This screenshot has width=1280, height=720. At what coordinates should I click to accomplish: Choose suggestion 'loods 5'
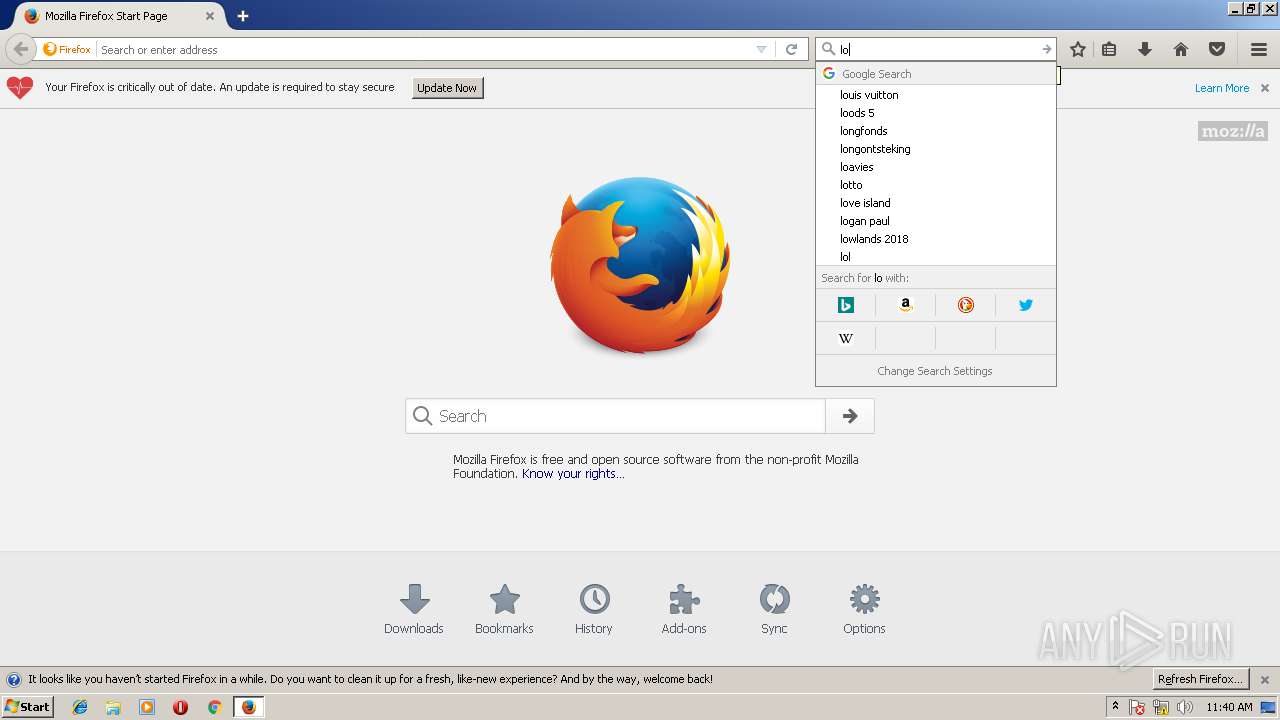tap(936, 113)
